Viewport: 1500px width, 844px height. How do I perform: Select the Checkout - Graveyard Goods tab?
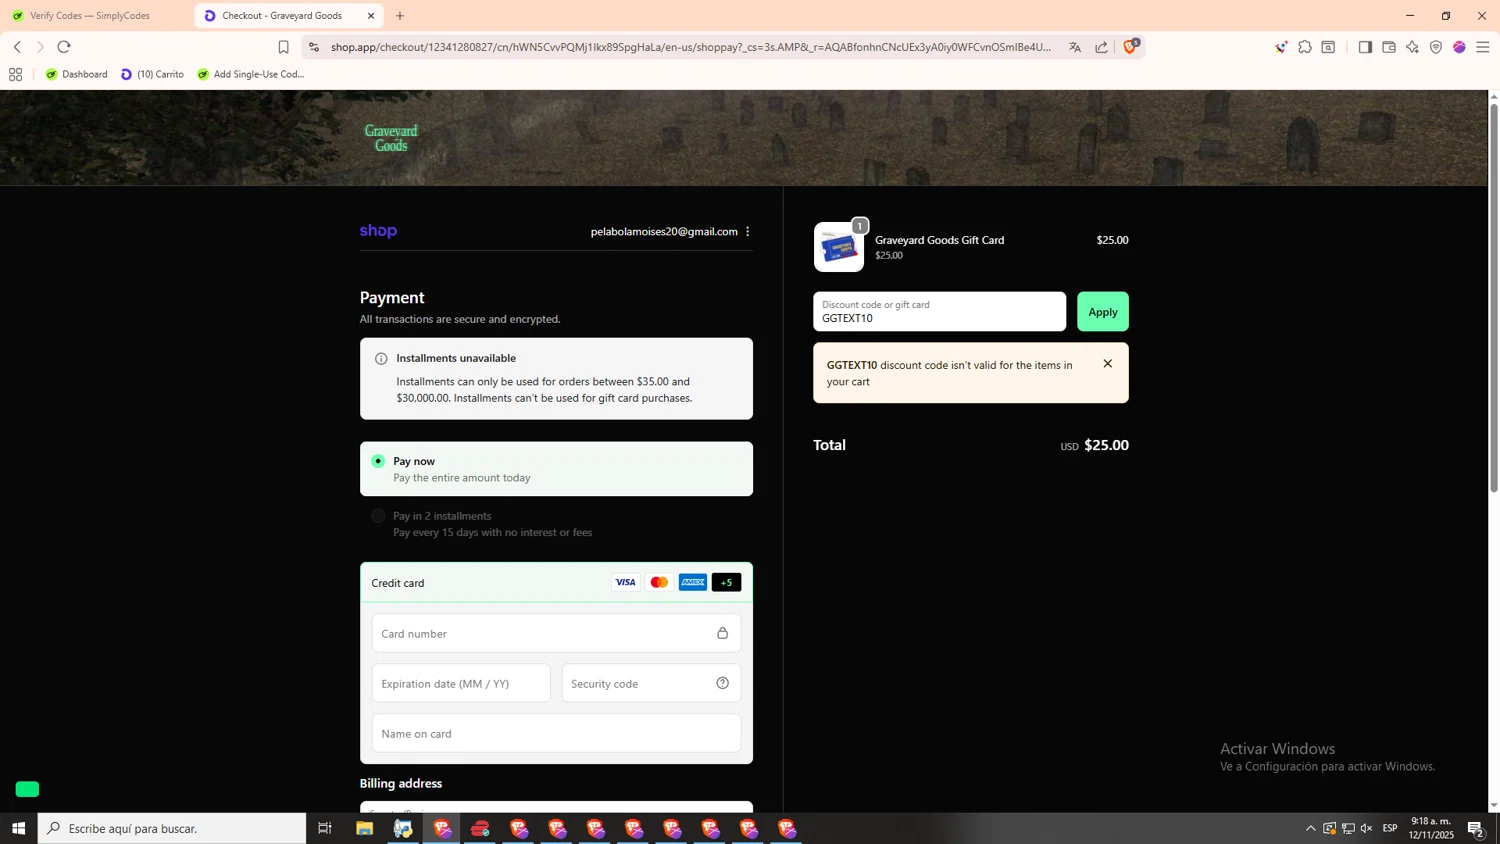coord(281,16)
